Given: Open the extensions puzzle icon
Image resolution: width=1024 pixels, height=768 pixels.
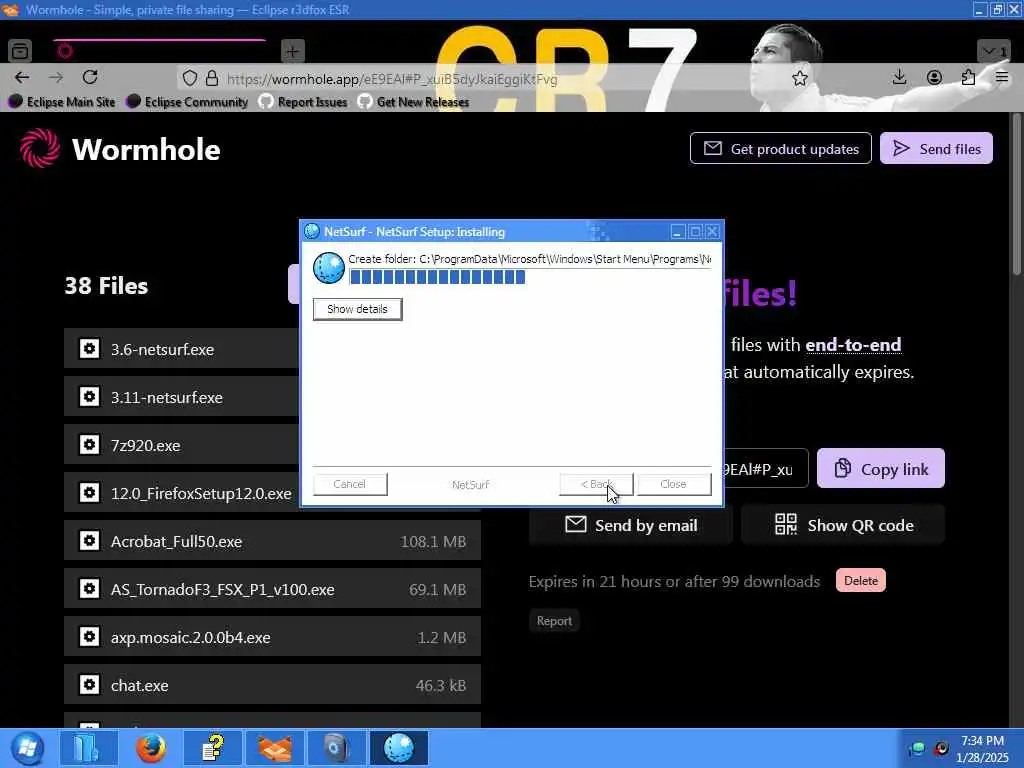Looking at the screenshot, I should [x=968, y=78].
